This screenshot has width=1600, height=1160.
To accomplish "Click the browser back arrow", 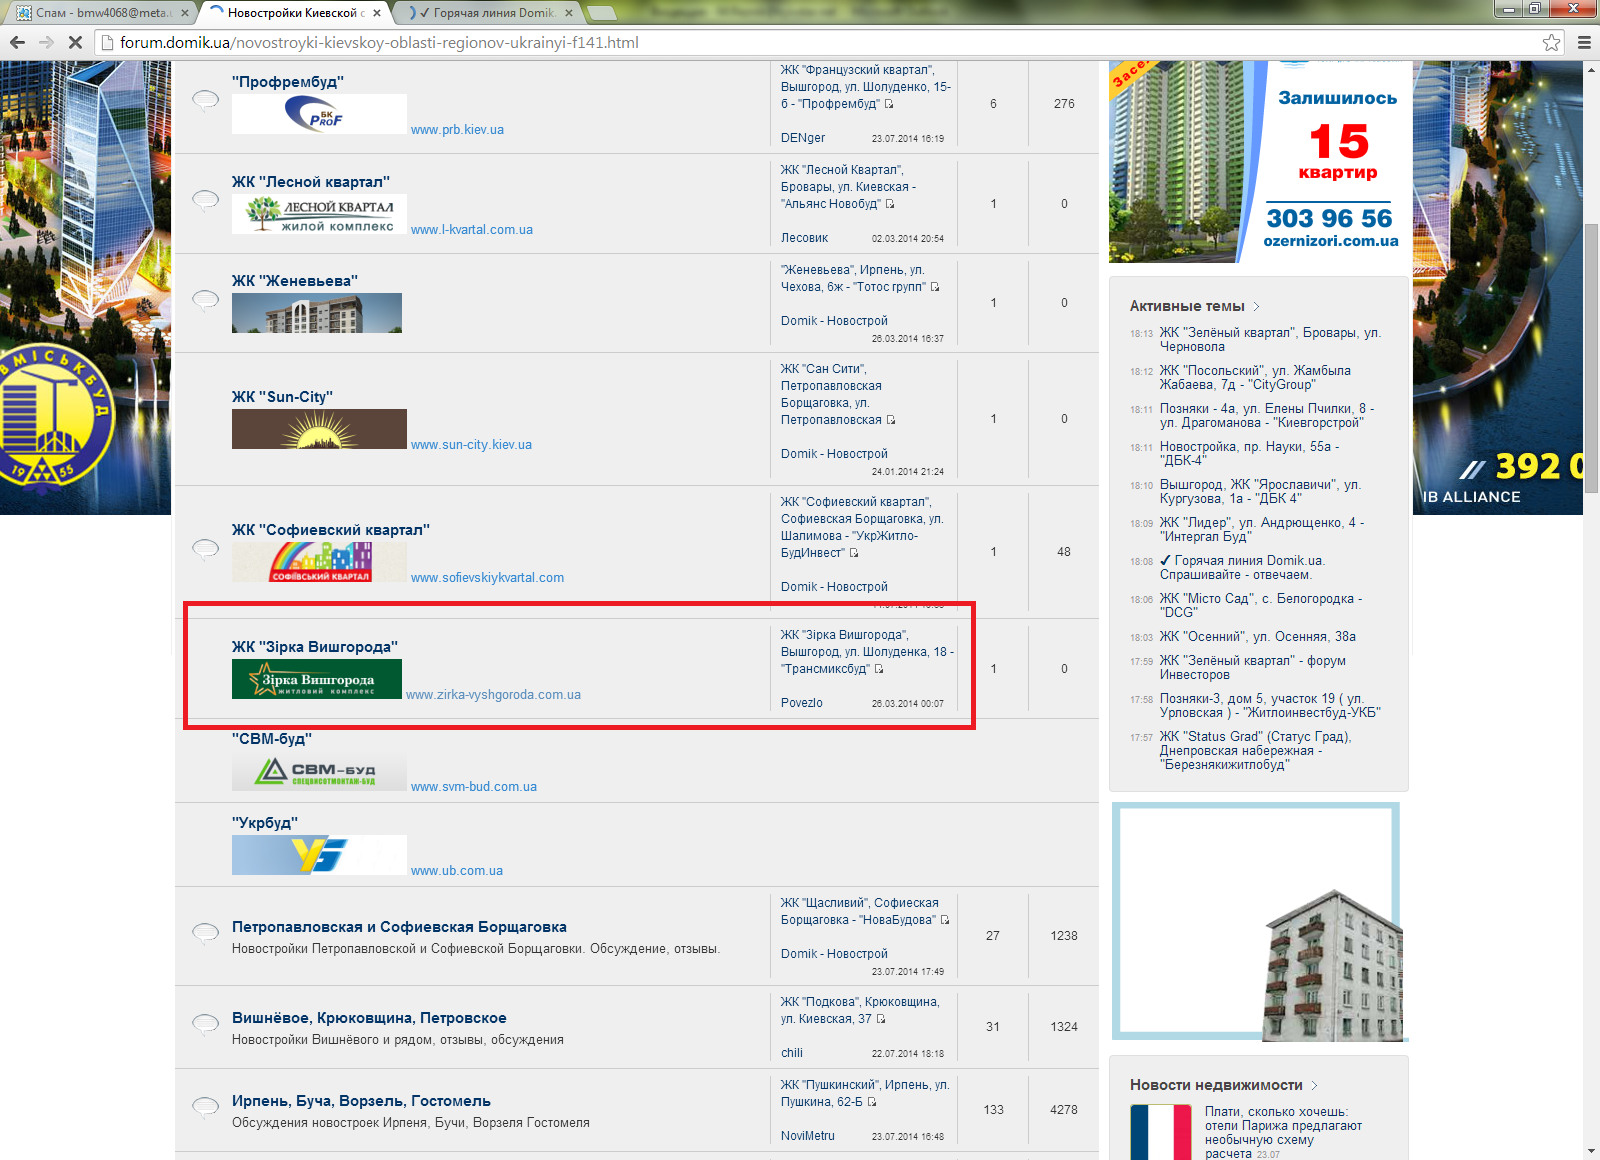I will pos(17,42).
